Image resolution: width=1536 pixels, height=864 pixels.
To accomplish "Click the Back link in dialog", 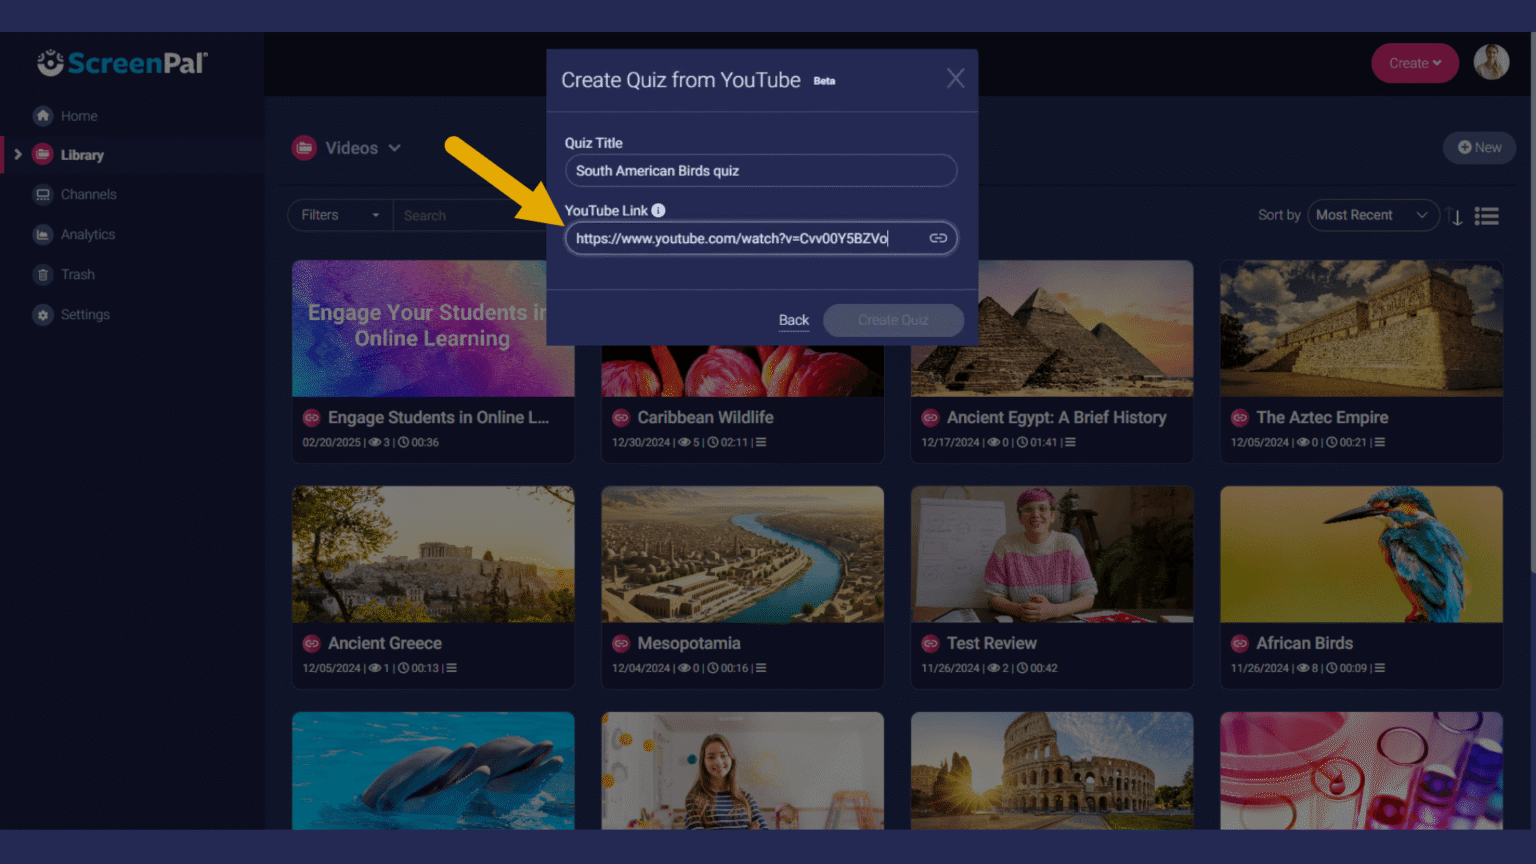I will [x=793, y=320].
